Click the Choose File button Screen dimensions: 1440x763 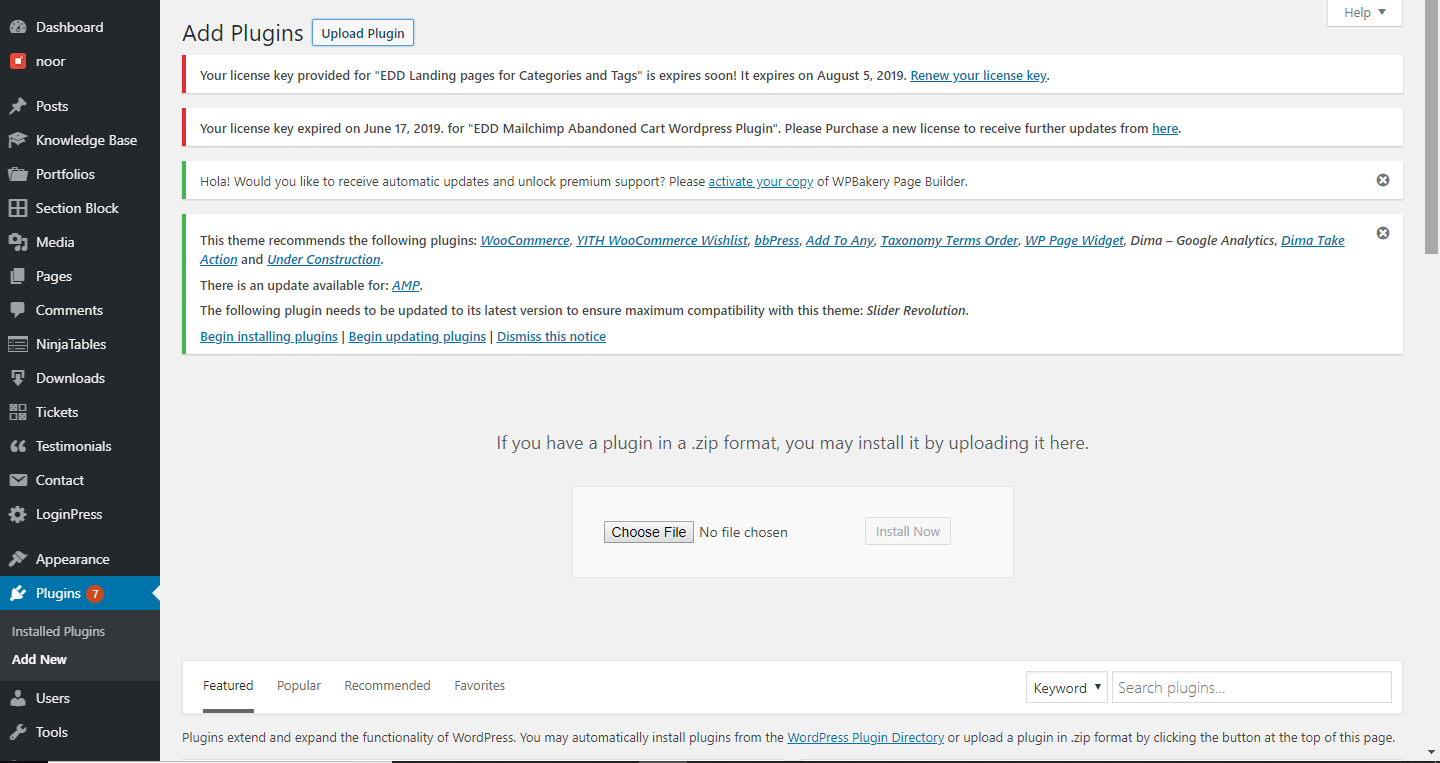pos(649,532)
